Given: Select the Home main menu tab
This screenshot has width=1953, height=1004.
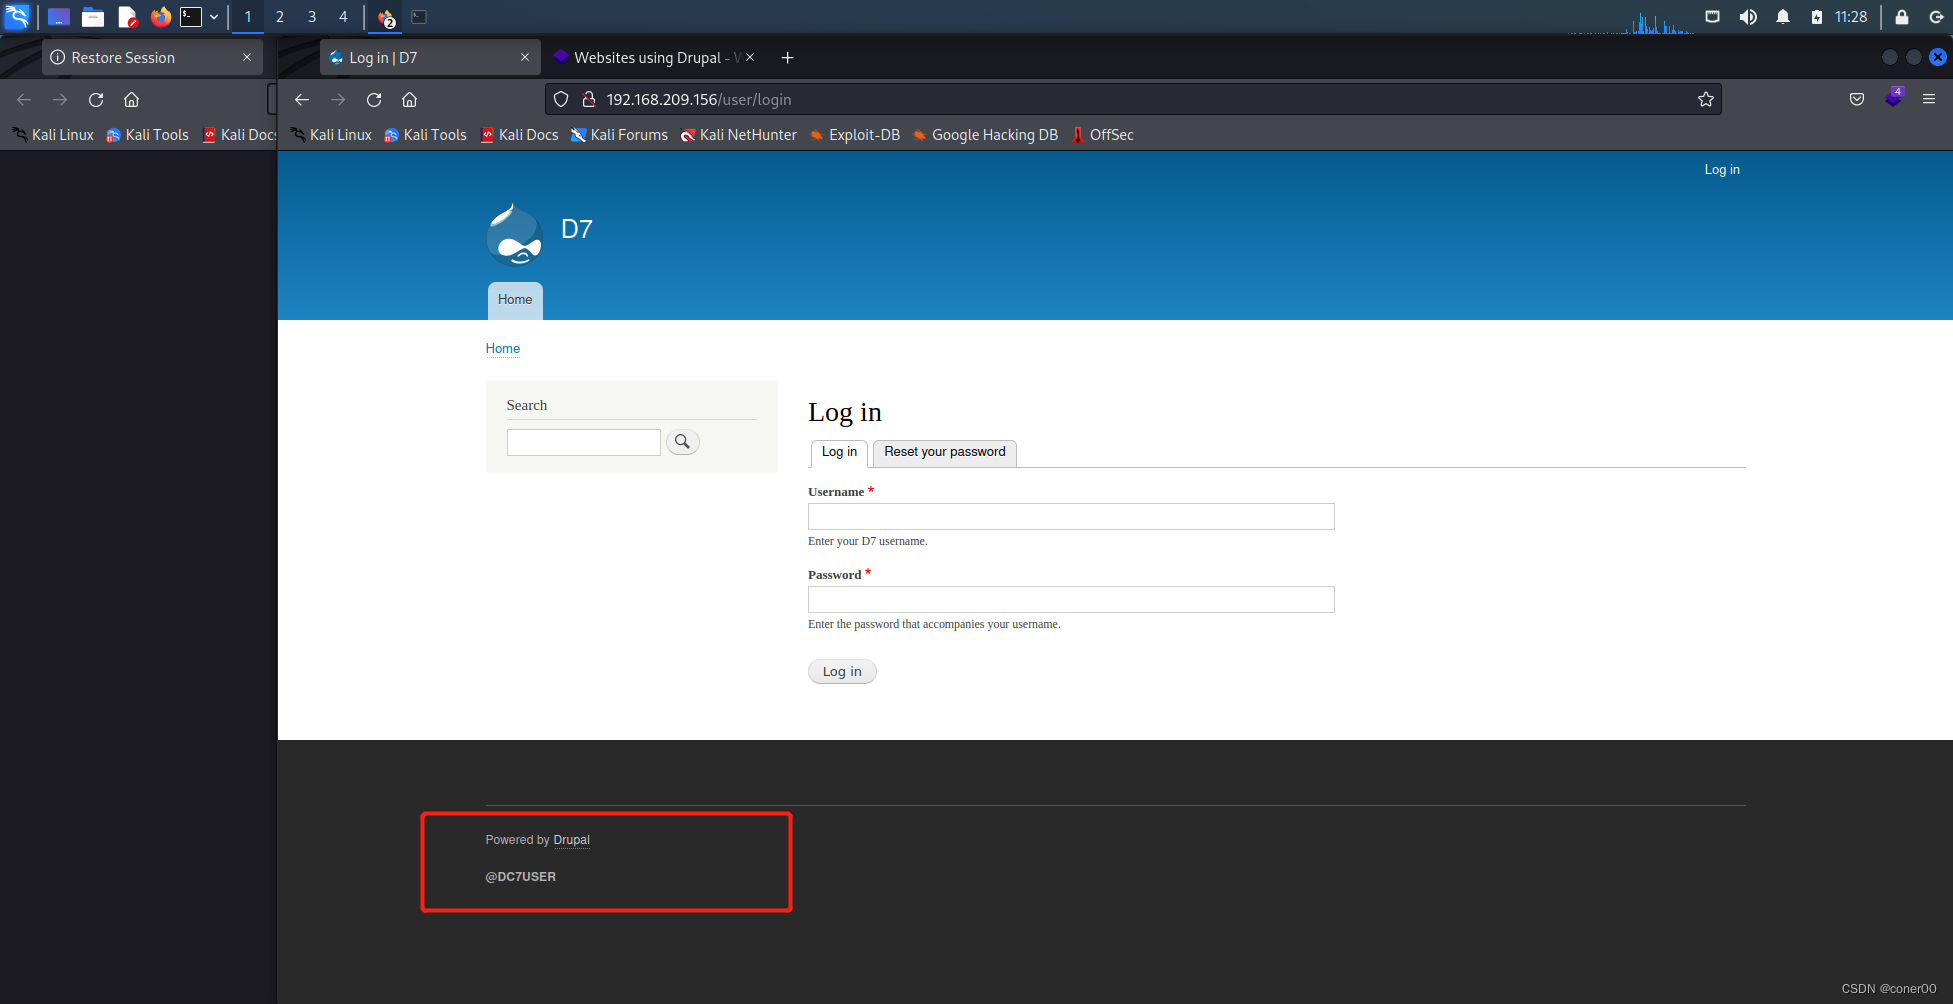Looking at the screenshot, I should click(x=515, y=300).
